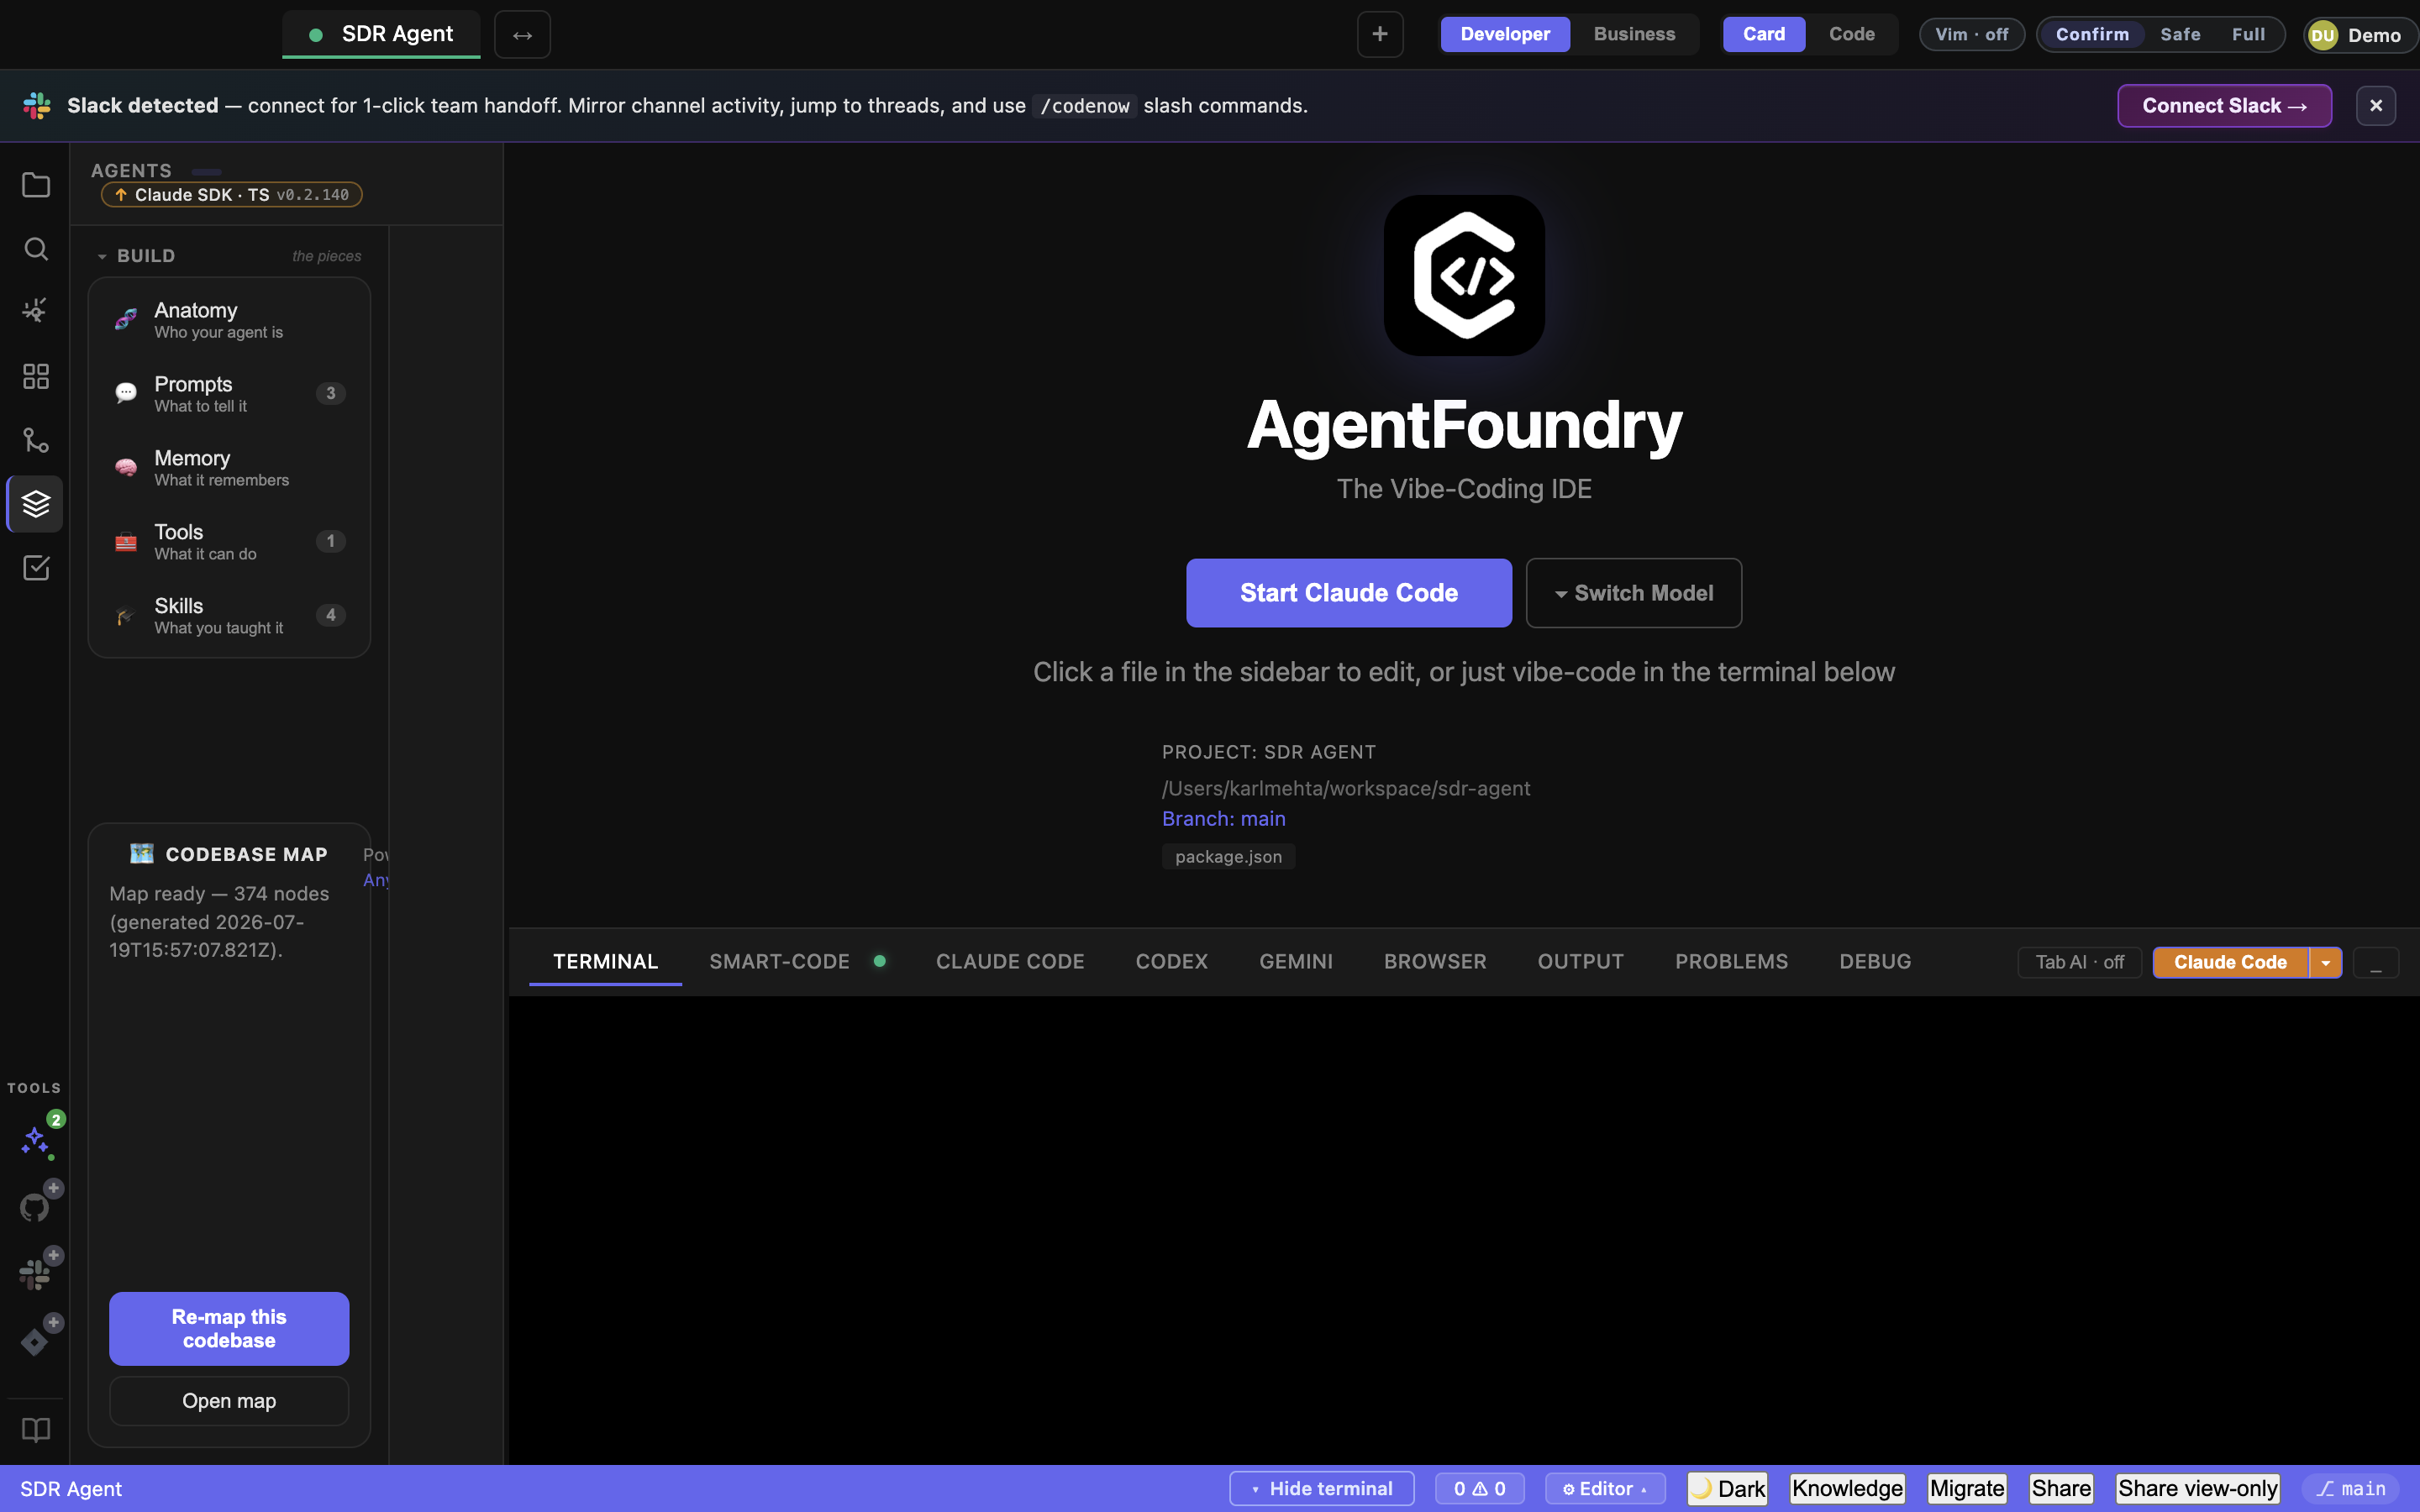Select the Card view toggle

pyautogui.click(x=1764, y=34)
